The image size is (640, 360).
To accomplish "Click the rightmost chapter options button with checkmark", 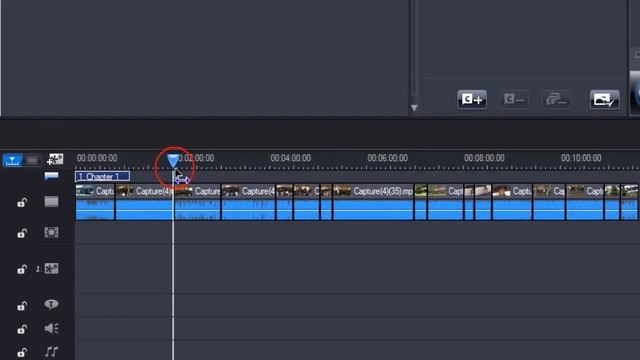I will [x=604, y=100].
